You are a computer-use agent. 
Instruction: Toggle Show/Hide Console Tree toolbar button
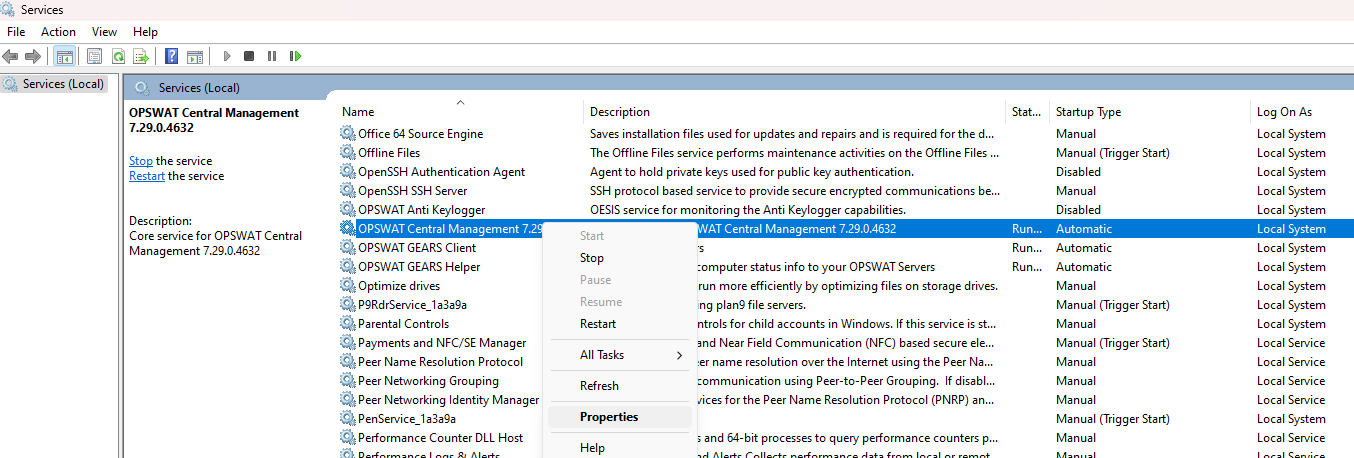point(64,56)
